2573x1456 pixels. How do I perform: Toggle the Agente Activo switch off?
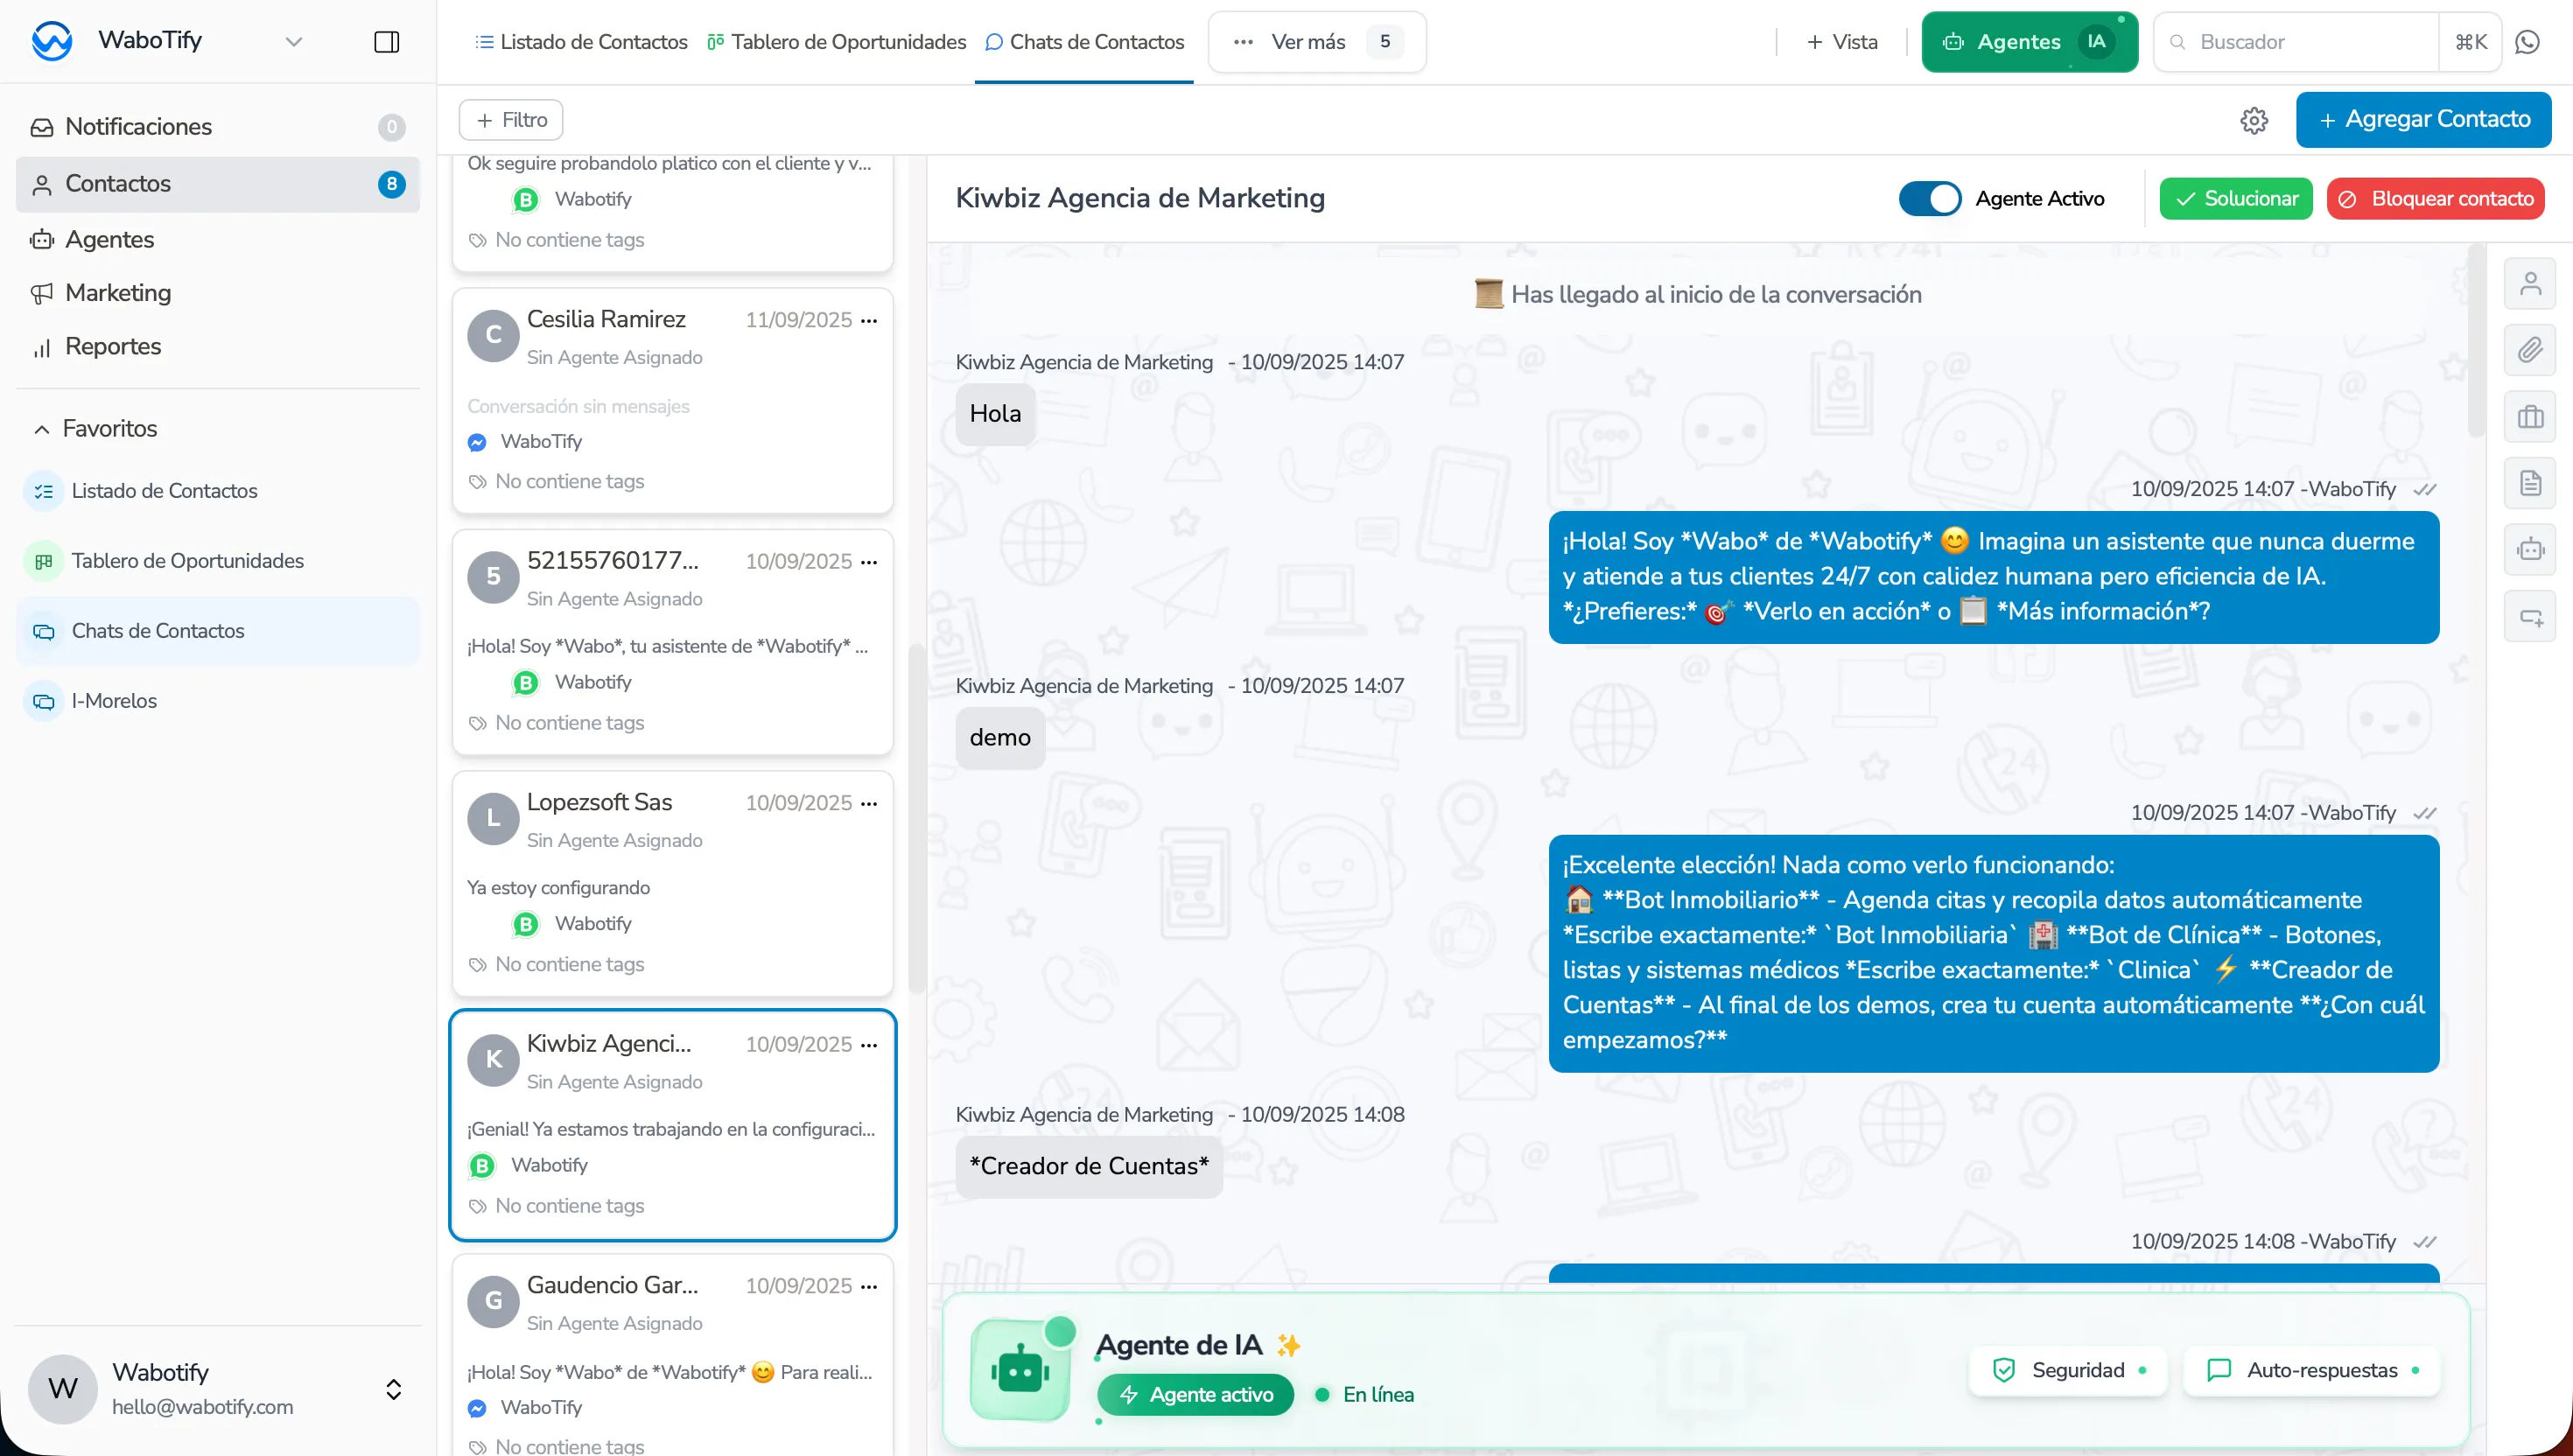[1929, 198]
